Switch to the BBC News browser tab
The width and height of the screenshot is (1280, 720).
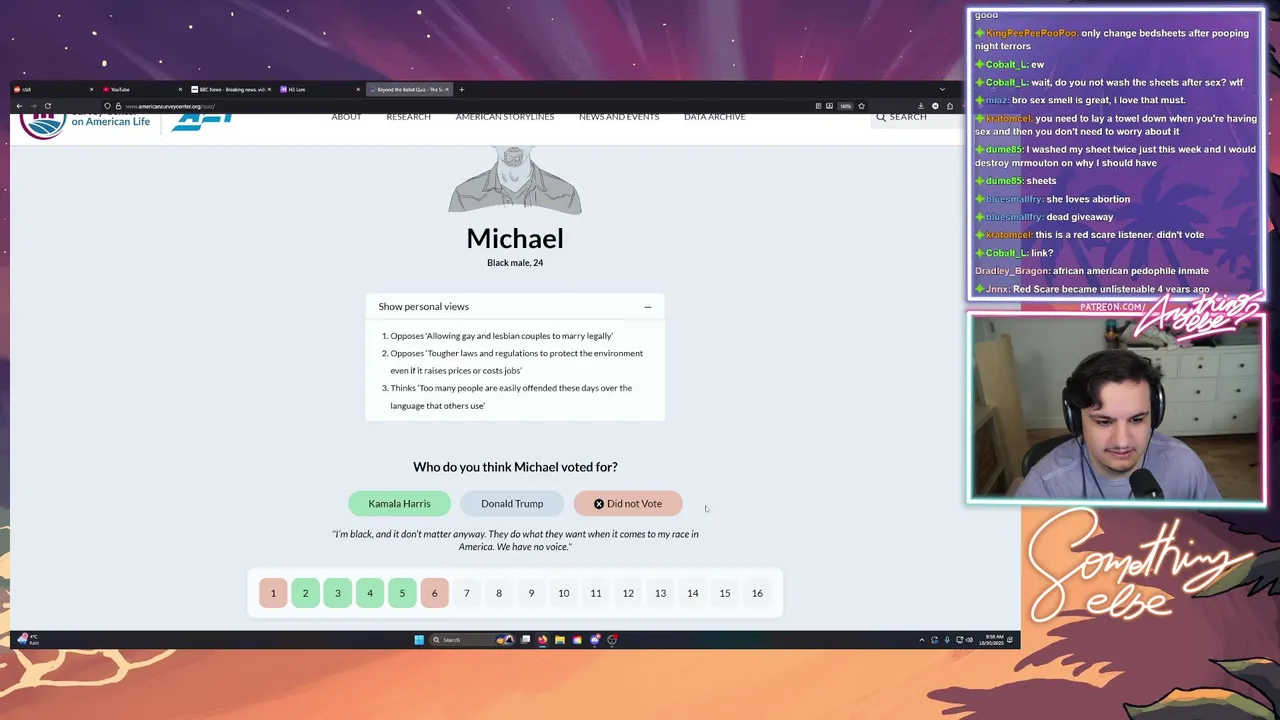tap(229, 89)
